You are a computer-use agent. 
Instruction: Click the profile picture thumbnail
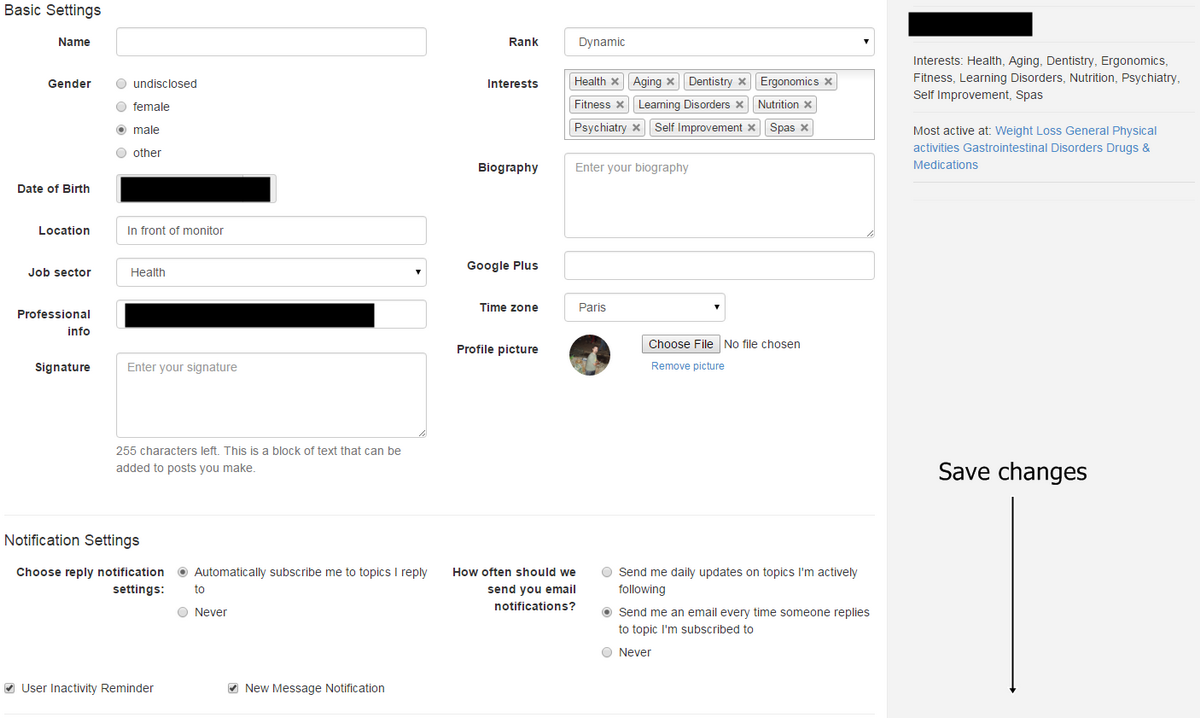pyautogui.click(x=590, y=355)
